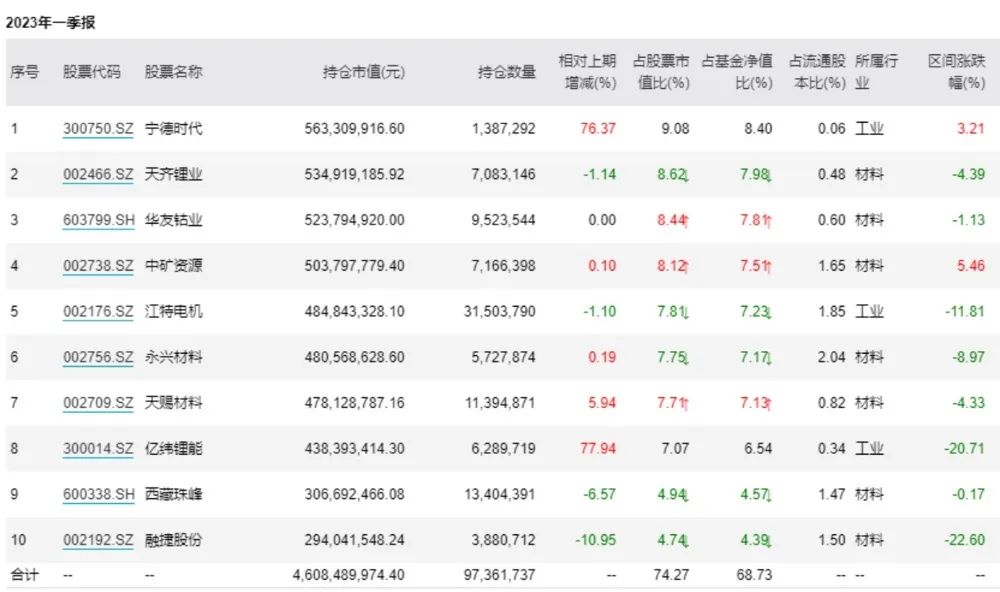The image size is (1000, 592).
Task: Click holding value 563,309,916.60
Action: 355,129
